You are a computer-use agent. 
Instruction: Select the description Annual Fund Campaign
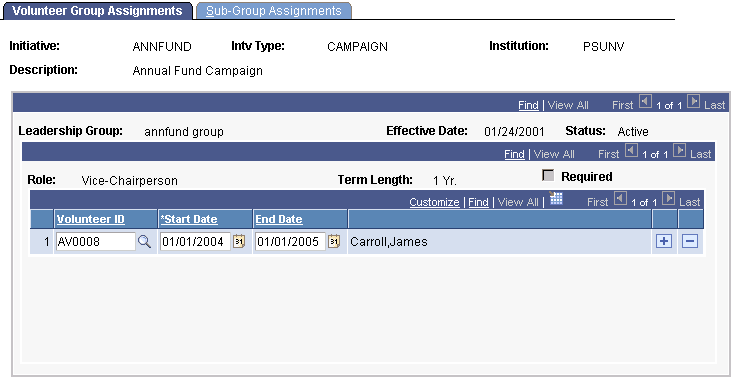[198, 71]
